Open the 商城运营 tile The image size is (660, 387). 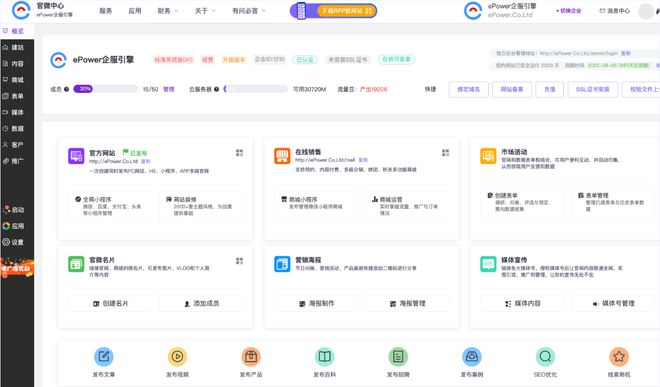pyautogui.click(x=407, y=206)
